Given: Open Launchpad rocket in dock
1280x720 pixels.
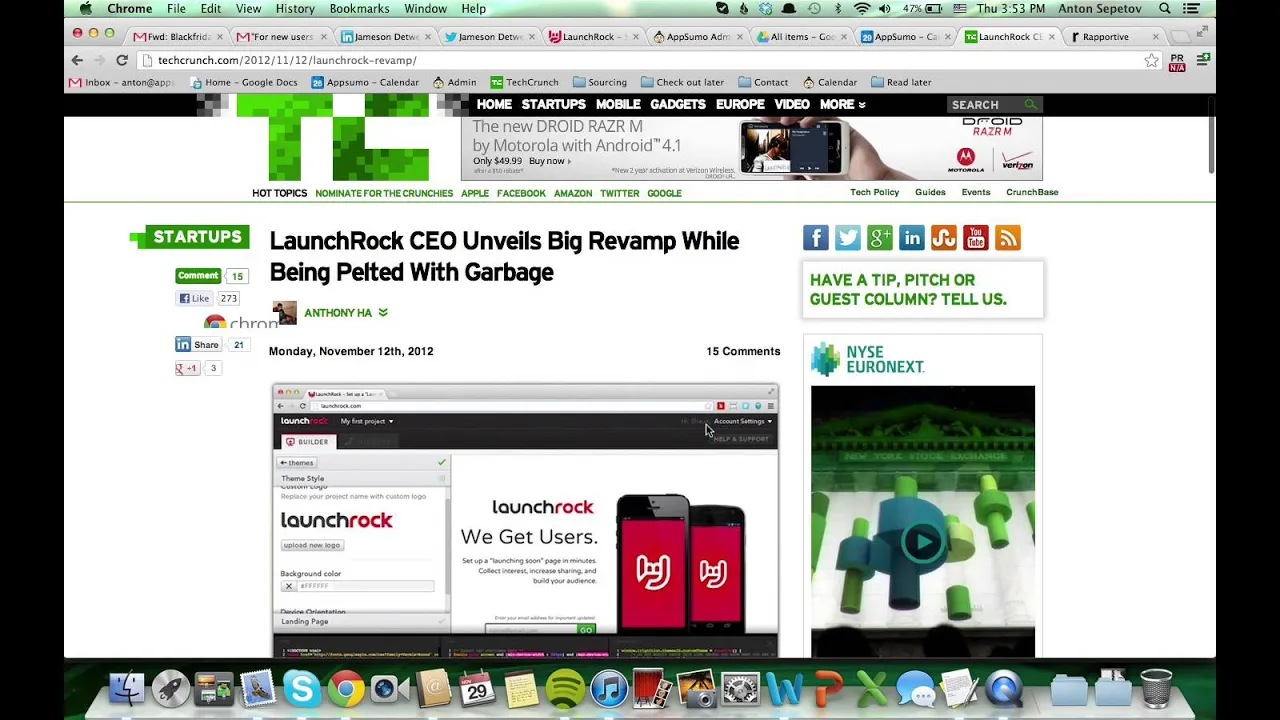Looking at the screenshot, I should coord(170,689).
